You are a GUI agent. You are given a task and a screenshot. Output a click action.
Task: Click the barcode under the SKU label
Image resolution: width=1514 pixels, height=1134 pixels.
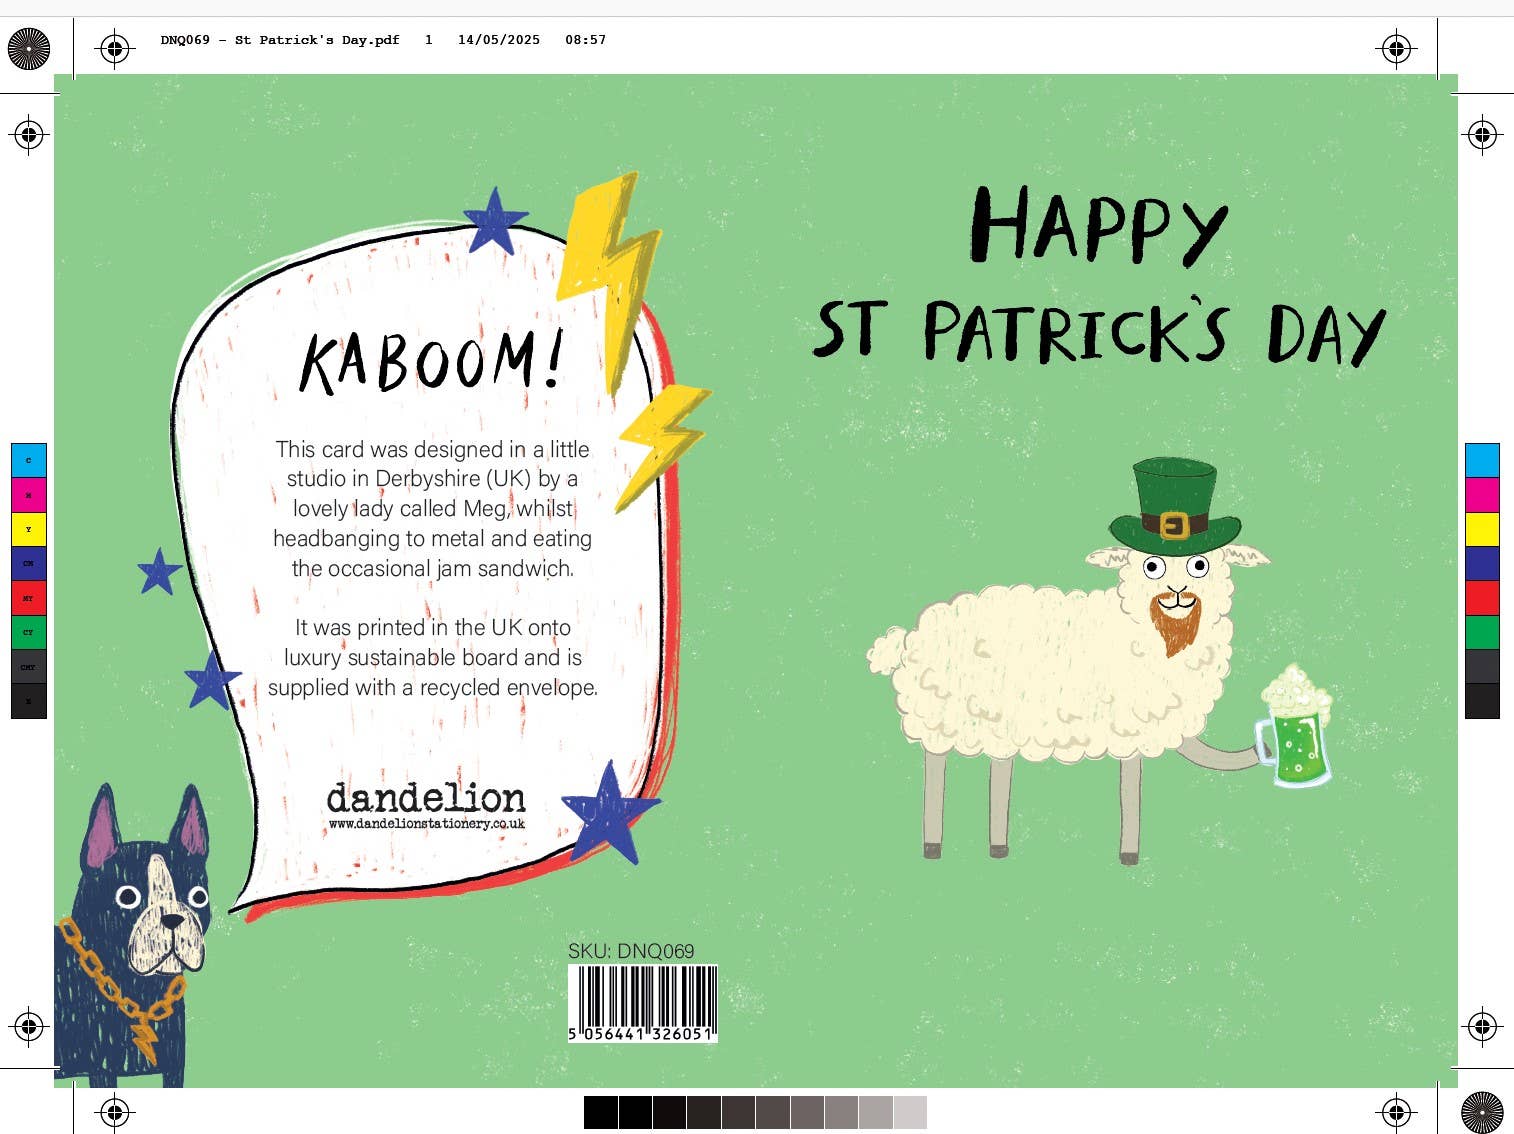642,1002
